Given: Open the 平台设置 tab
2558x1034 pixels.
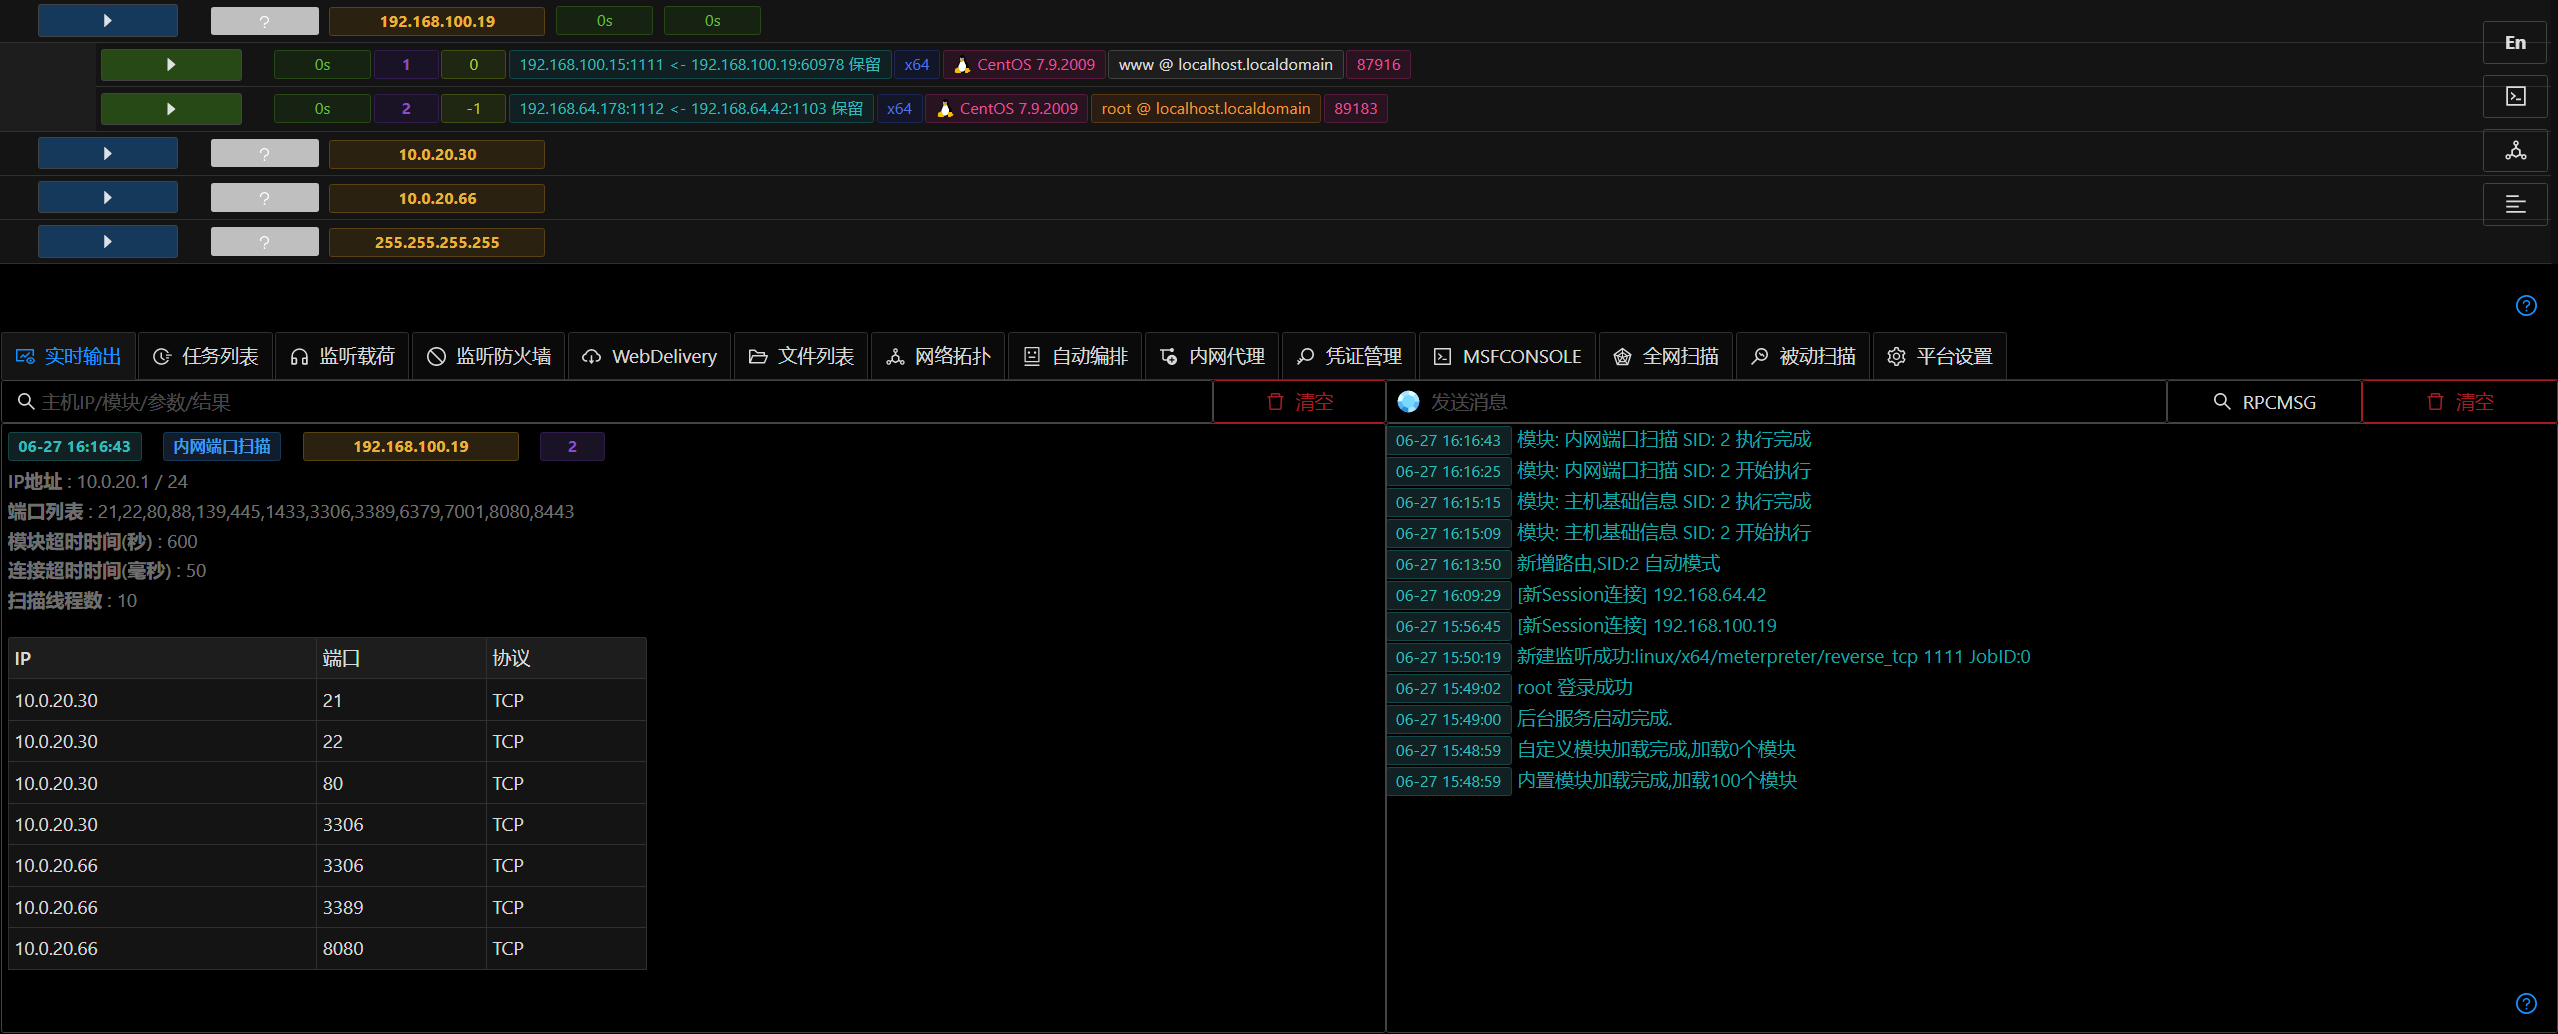Looking at the screenshot, I should click(x=1940, y=356).
